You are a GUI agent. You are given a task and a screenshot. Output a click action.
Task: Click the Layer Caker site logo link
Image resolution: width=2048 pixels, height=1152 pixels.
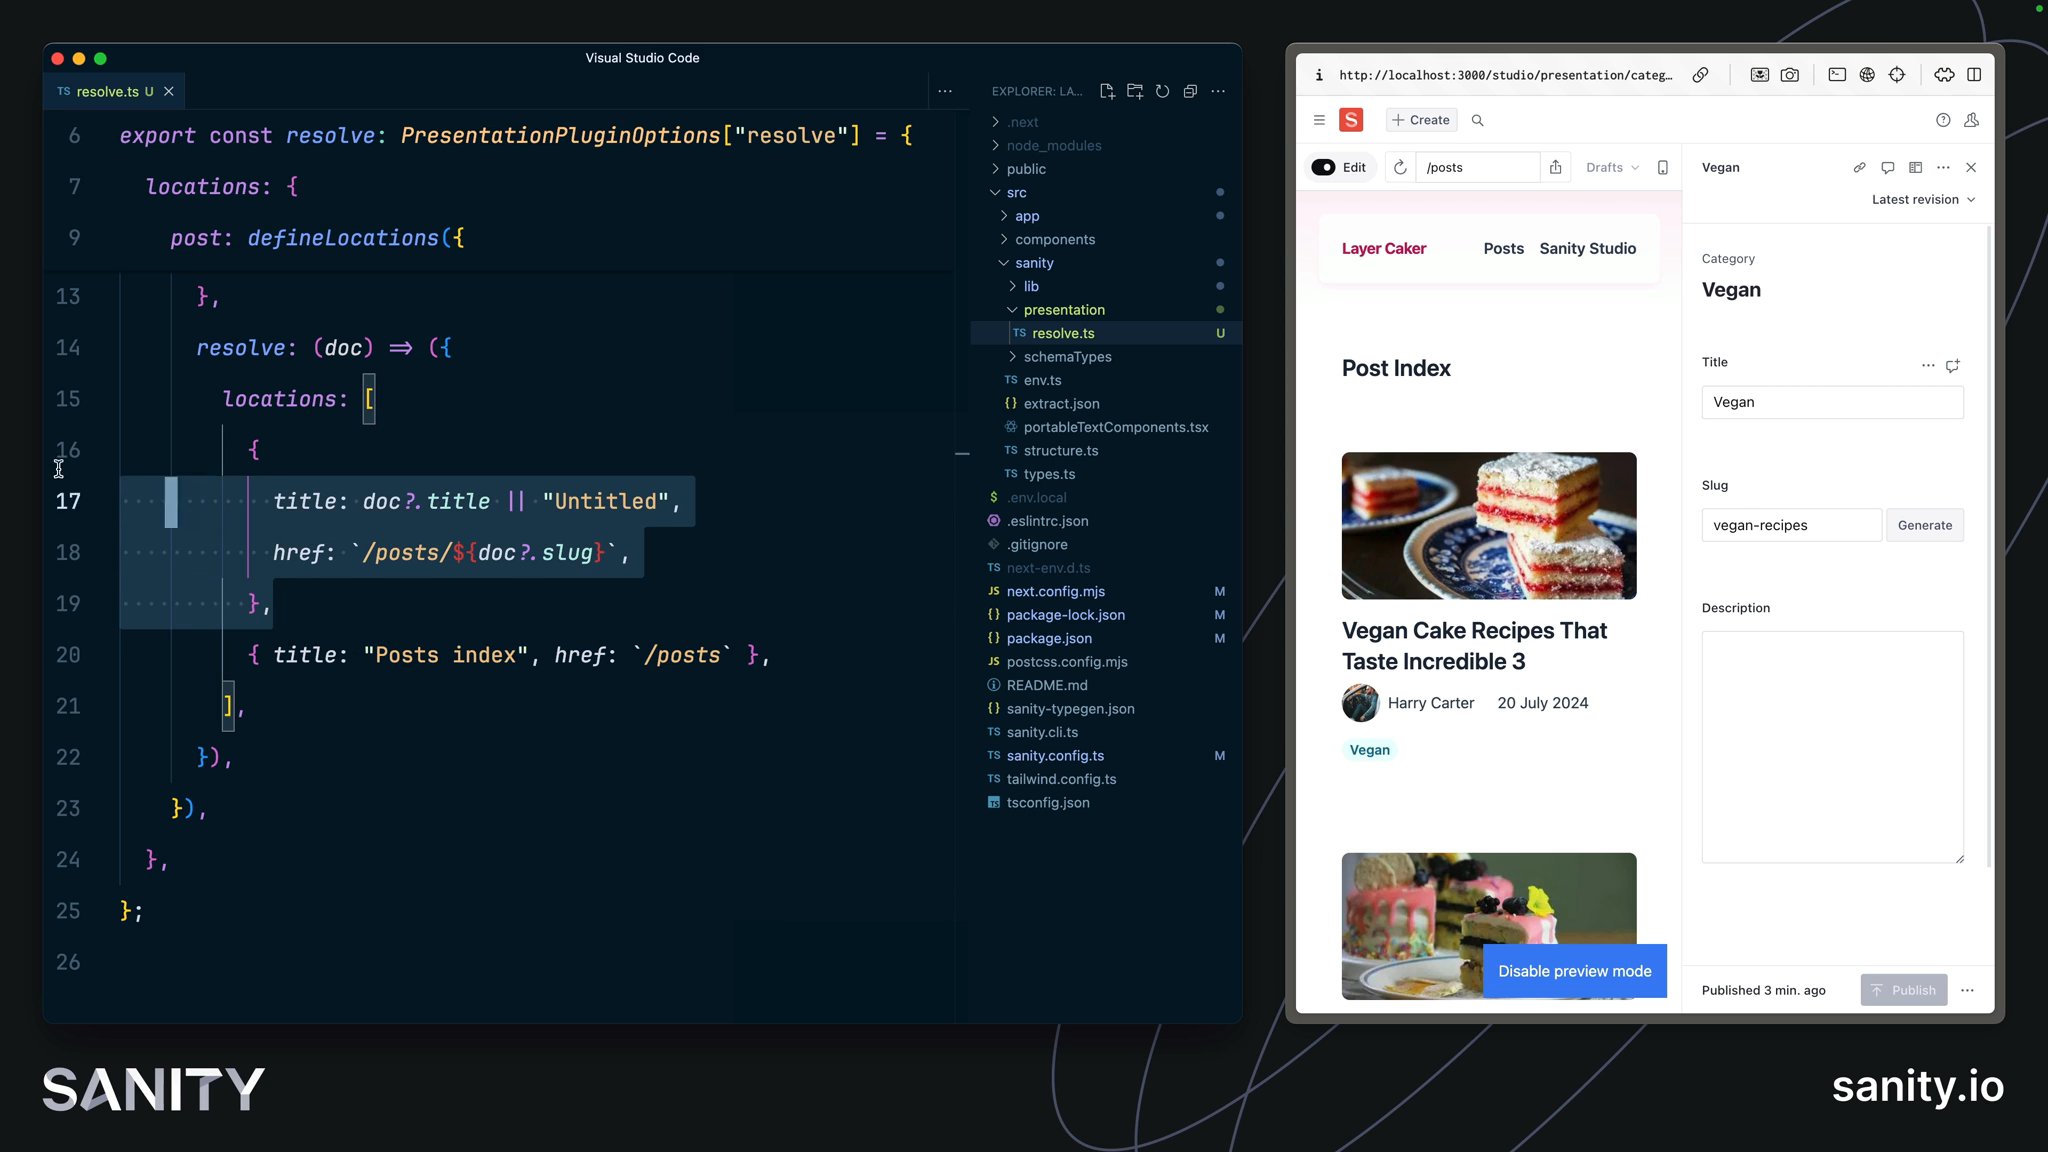pyautogui.click(x=1383, y=248)
